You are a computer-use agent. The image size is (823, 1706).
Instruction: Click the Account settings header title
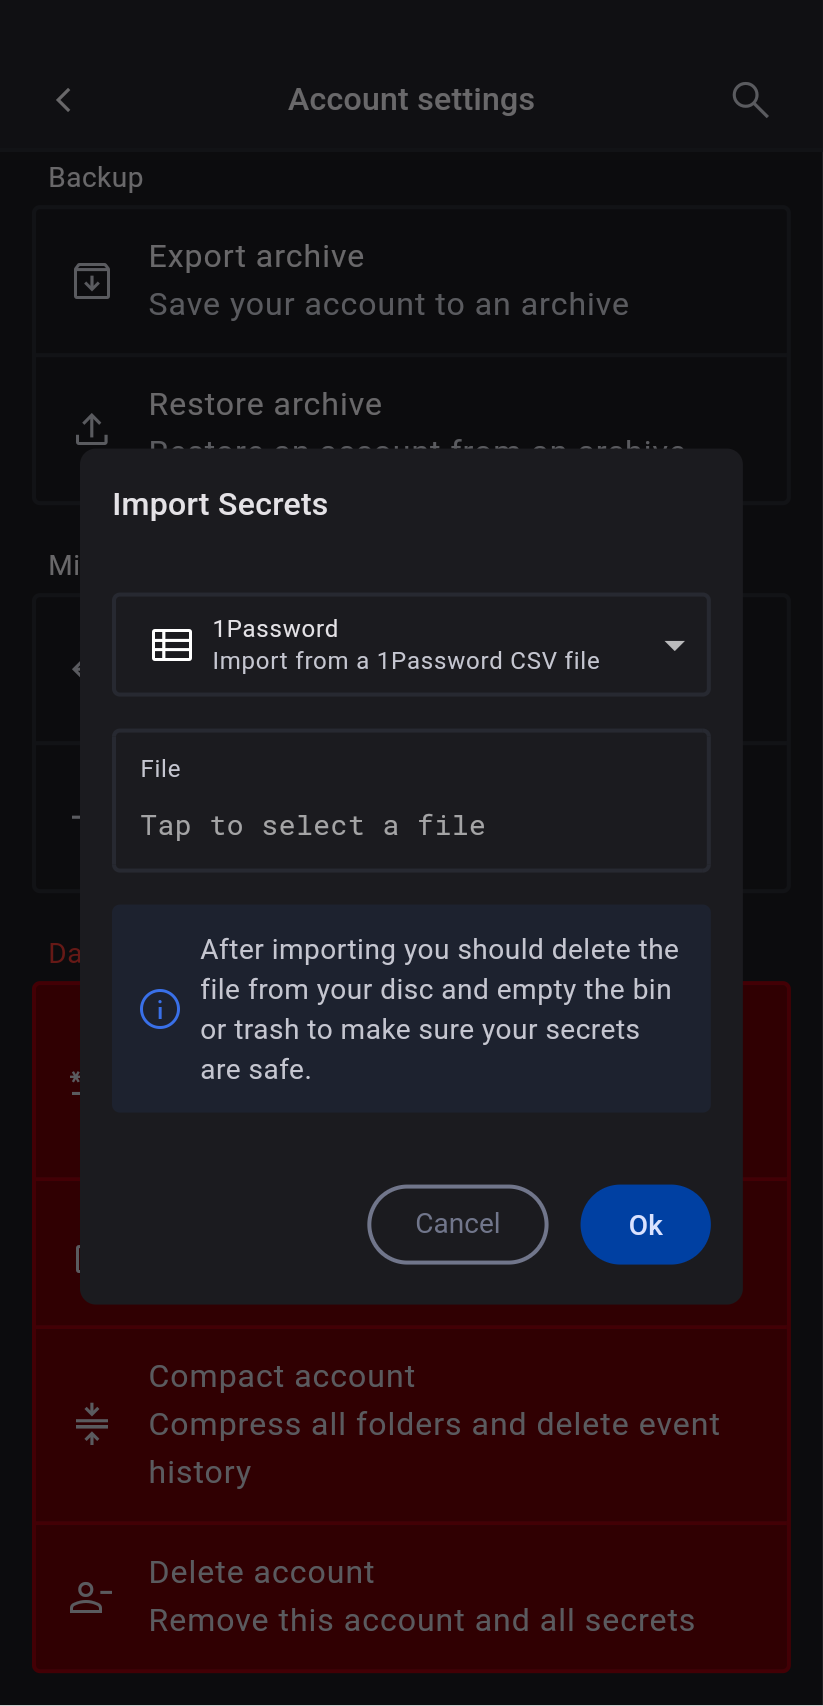(x=411, y=100)
